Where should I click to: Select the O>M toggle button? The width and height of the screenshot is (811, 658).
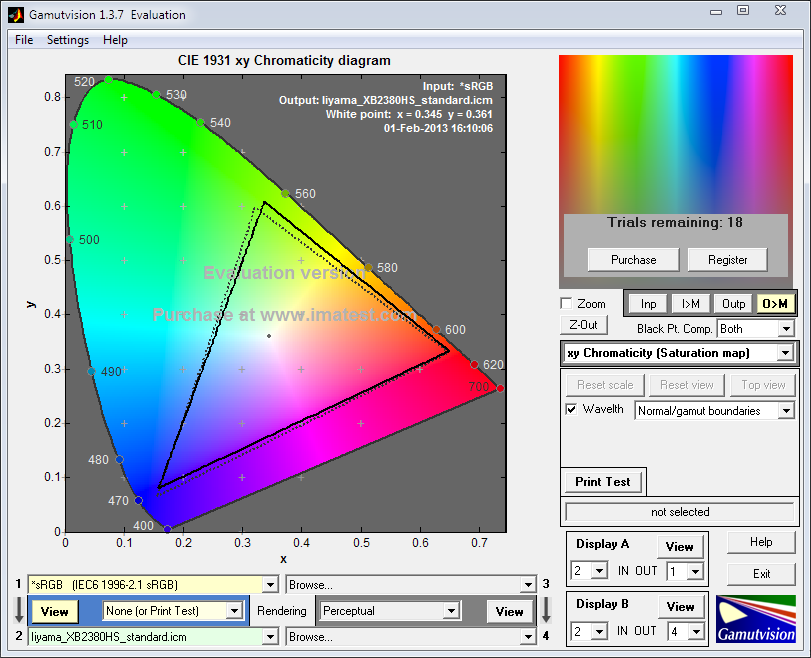click(x=774, y=303)
